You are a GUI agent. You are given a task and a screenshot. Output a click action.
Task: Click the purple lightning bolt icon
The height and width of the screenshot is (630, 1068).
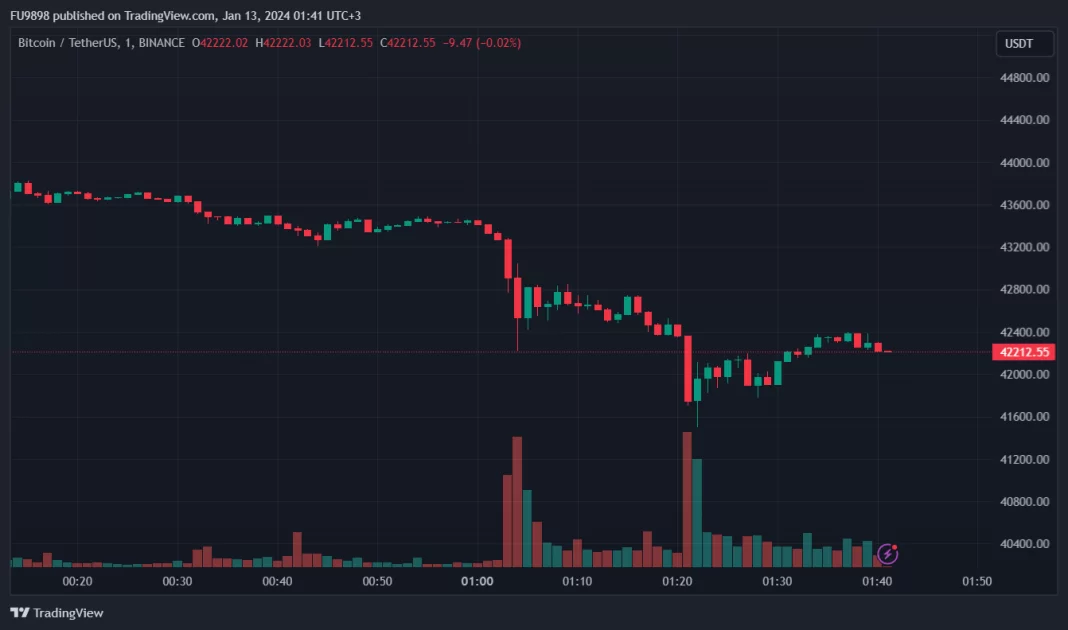pyautogui.click(x=887, y=553)
